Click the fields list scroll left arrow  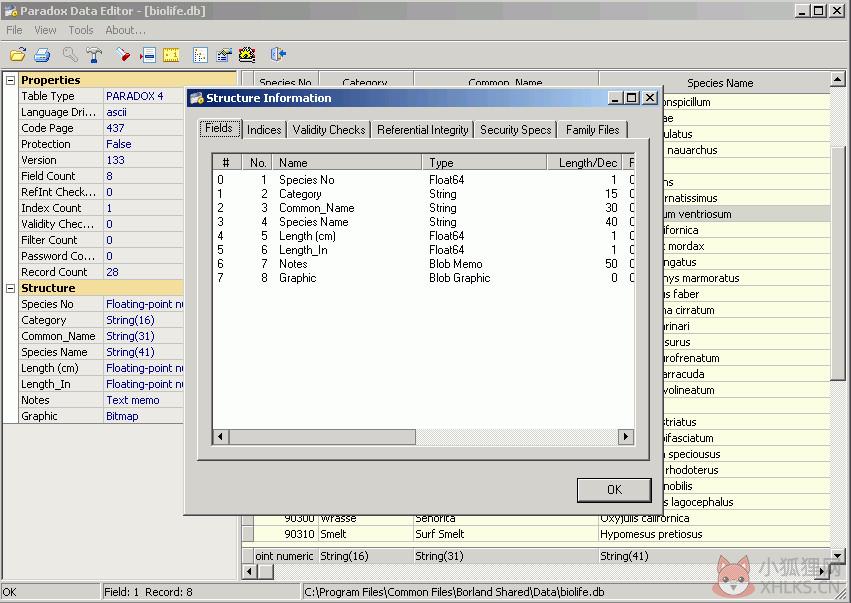point(220,436)
